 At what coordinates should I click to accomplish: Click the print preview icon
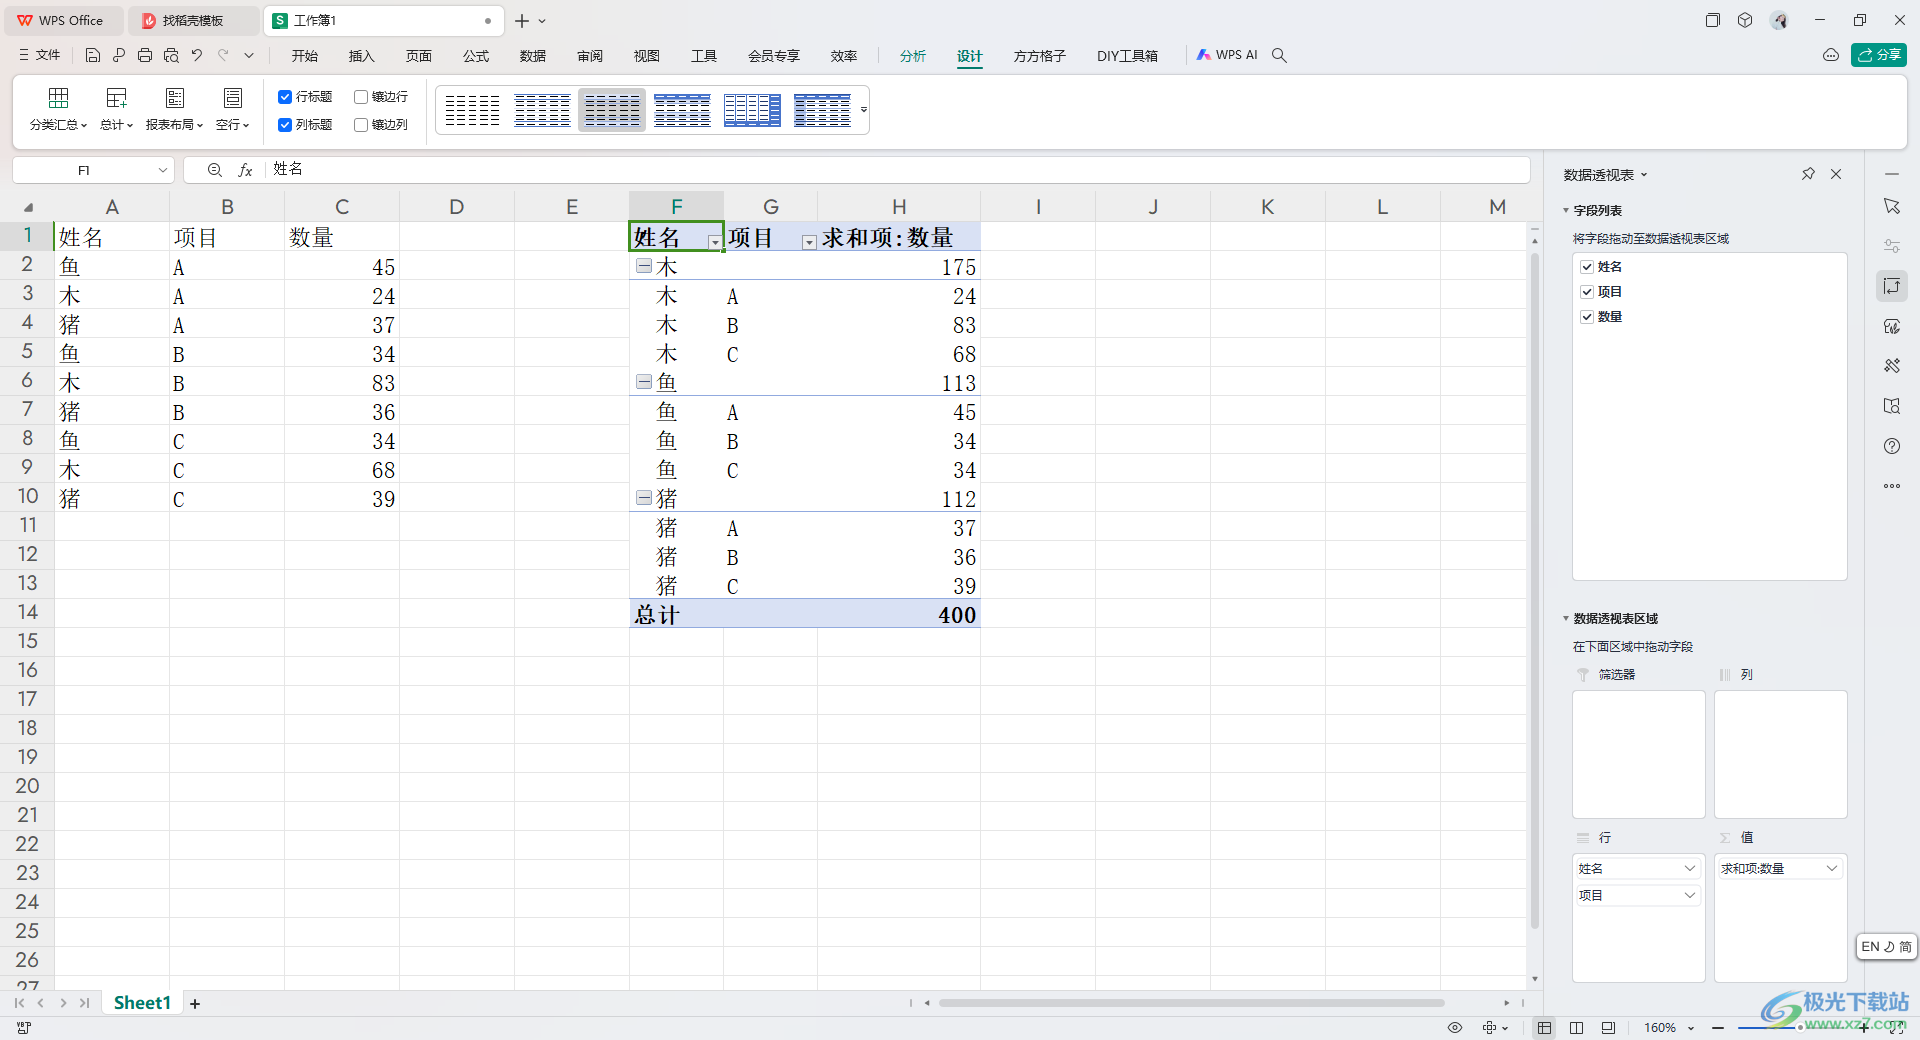[x=171, y=56]
